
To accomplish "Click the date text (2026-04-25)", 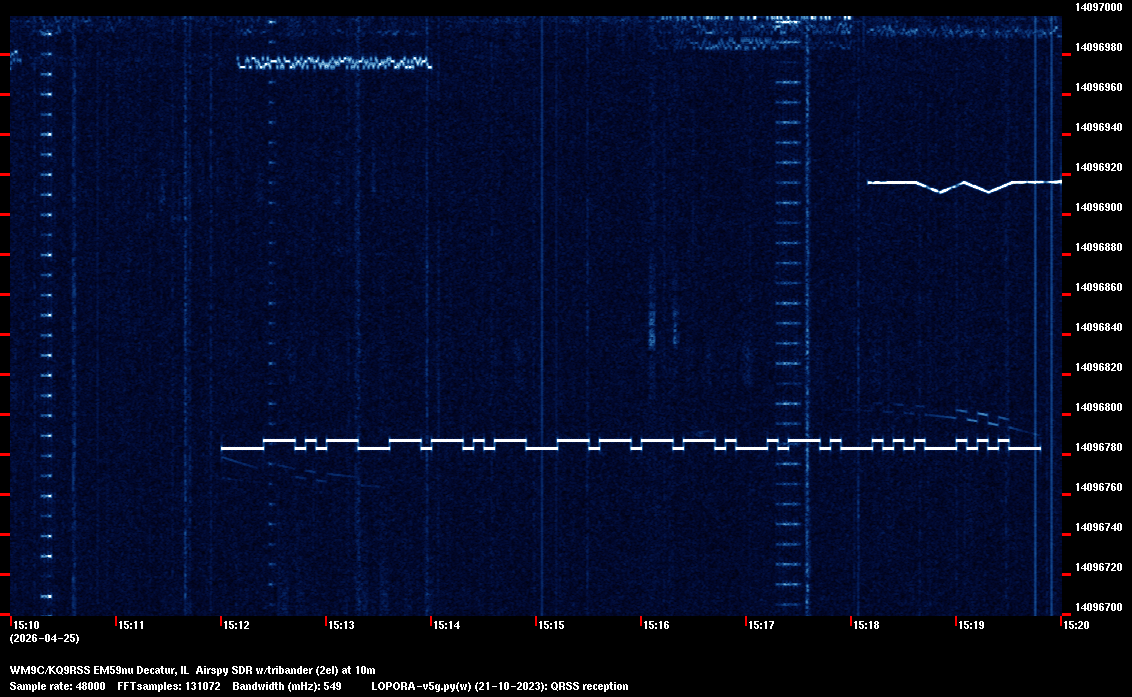I will 44,638.
